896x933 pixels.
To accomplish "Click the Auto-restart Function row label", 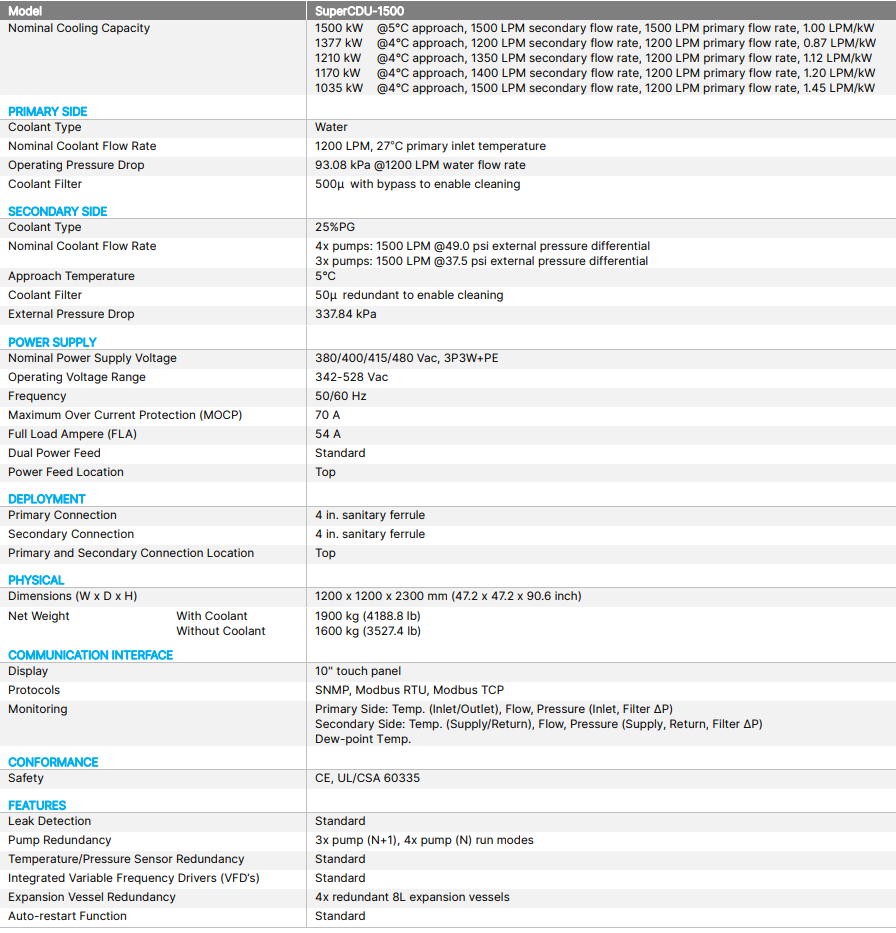I will tap(67, 916).
